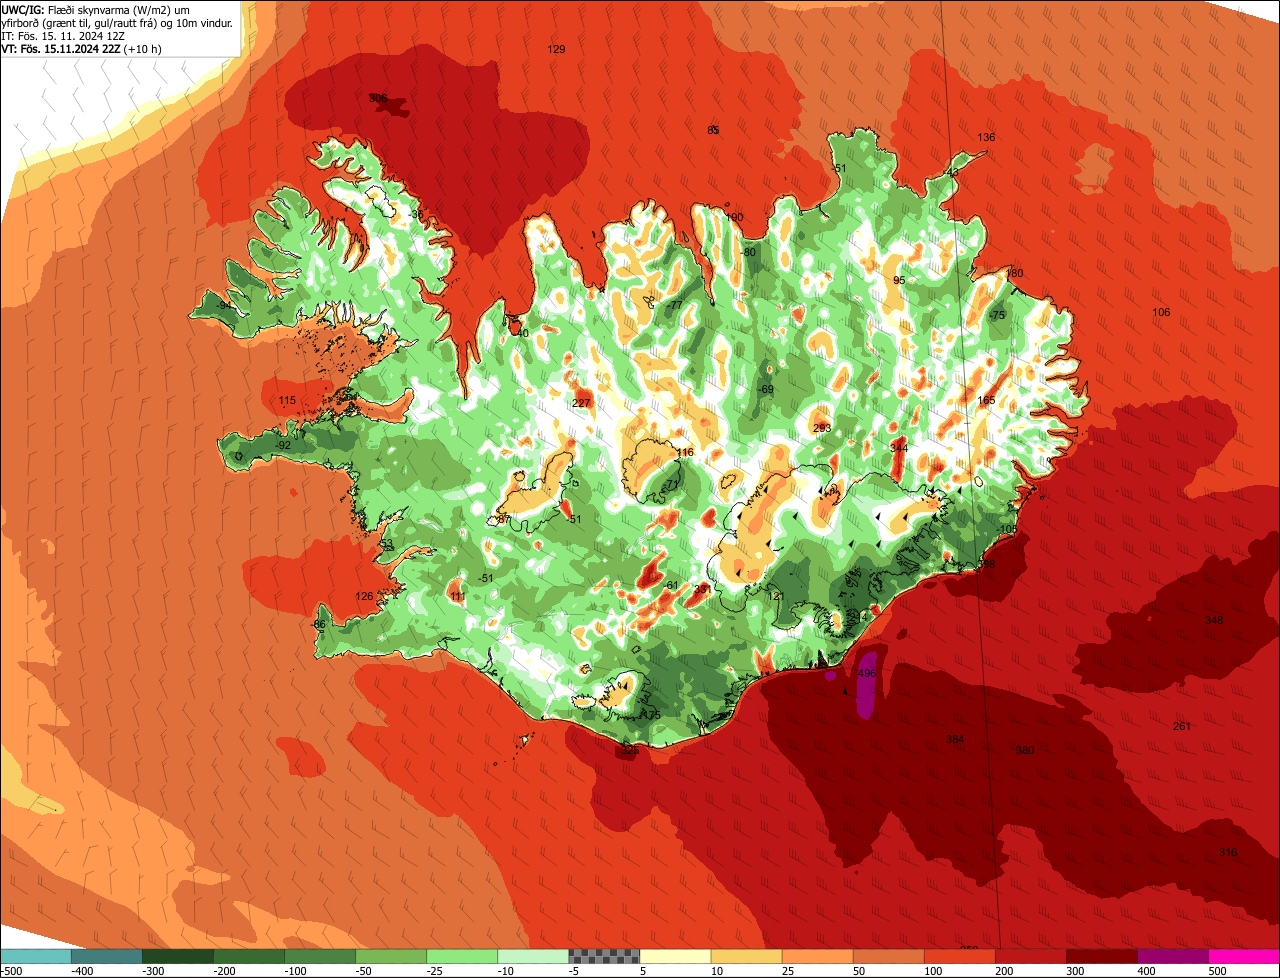Click the value 85 over the northern sea
The image size is (1280, 978).
click(x=713, y=130)
